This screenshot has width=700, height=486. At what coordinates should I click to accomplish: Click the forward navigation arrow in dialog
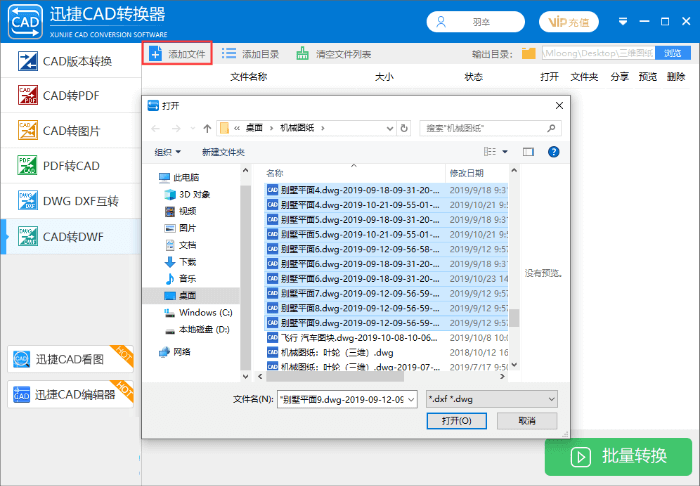point(176,129)
